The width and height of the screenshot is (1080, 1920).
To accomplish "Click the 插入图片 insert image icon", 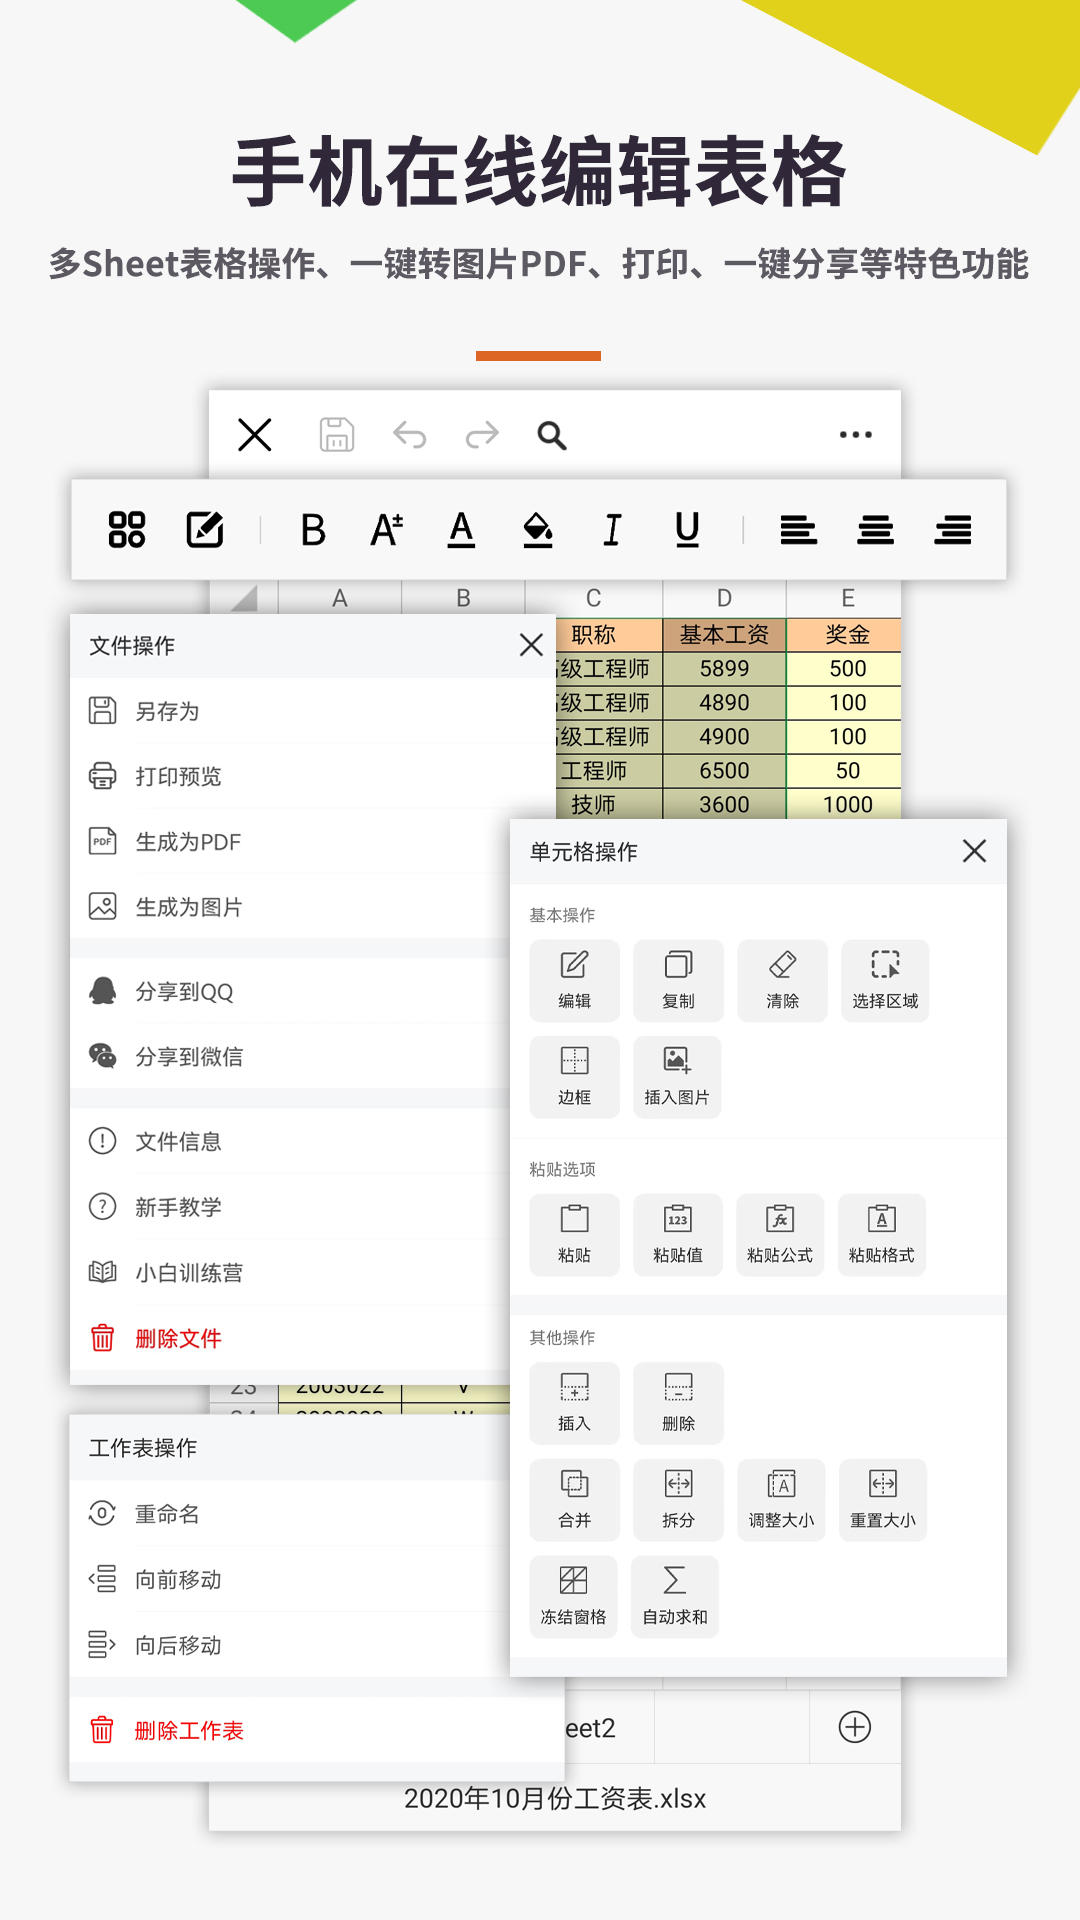I will pos(677,1076).
